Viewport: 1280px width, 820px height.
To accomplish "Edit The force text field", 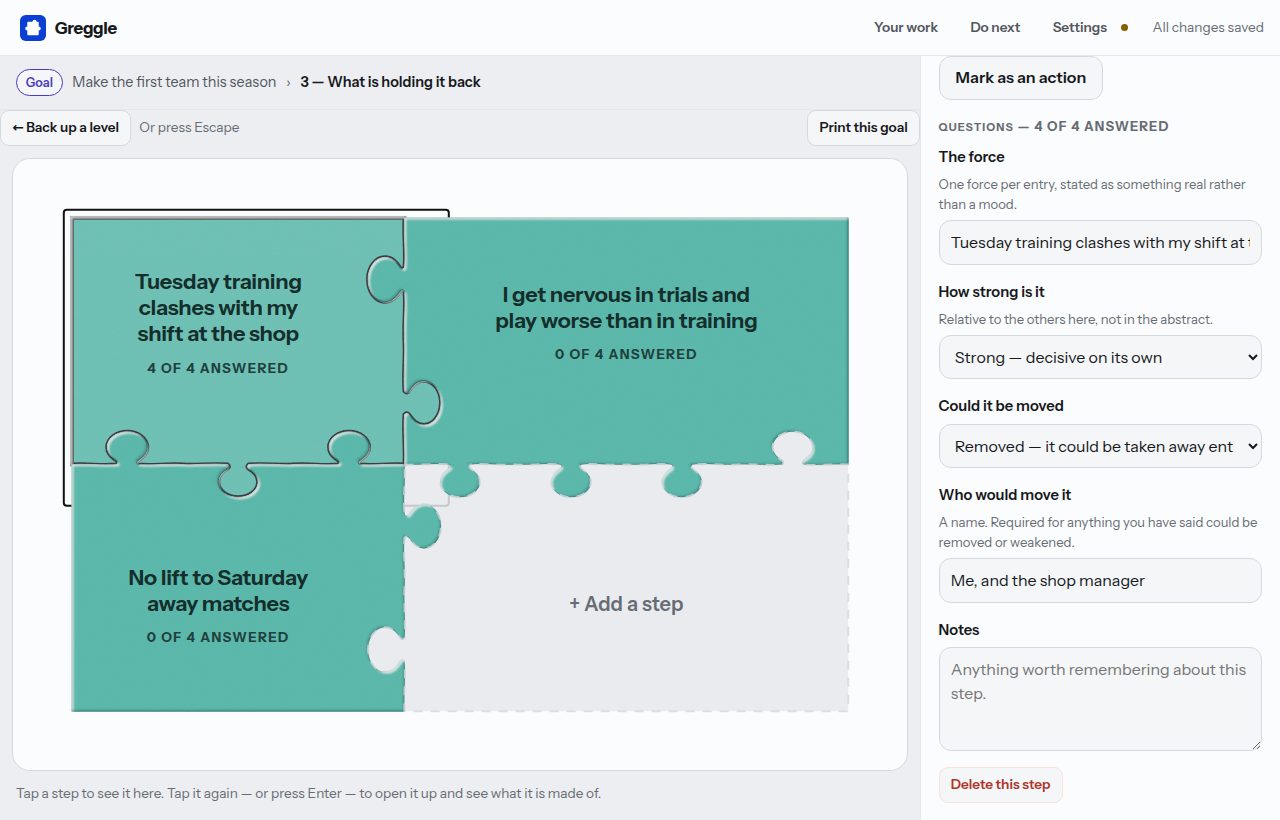I will [x=1100, y=243].
